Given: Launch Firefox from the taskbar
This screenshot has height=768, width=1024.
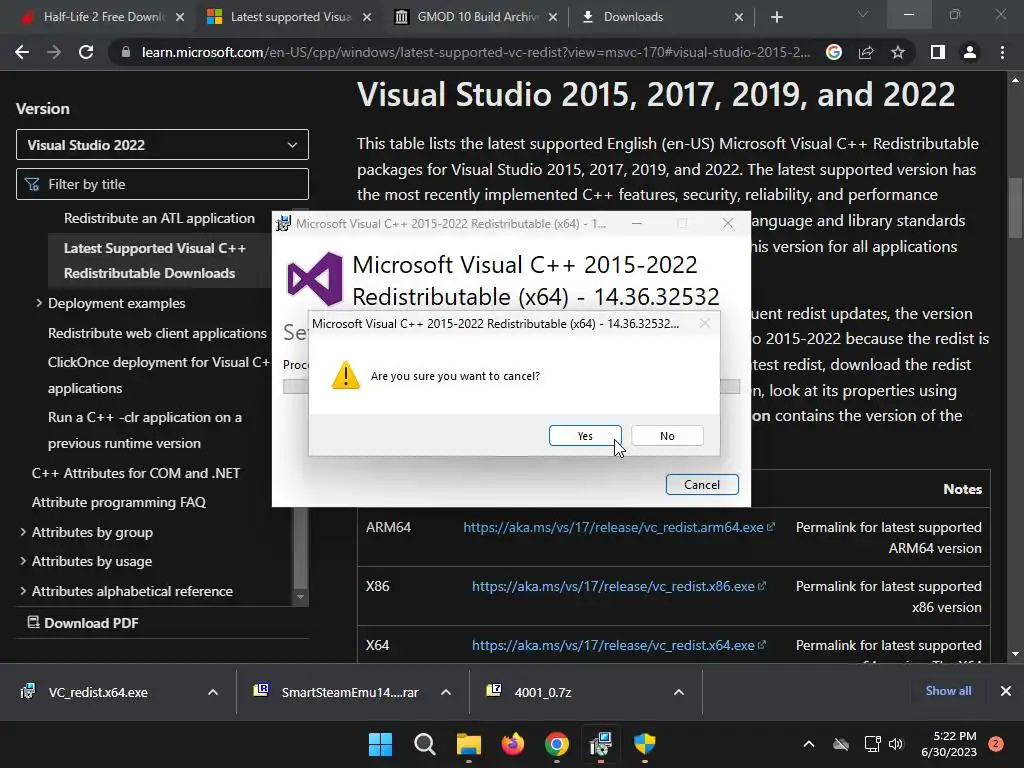Looking at the screenshot, I should click(x=513, y=744).
